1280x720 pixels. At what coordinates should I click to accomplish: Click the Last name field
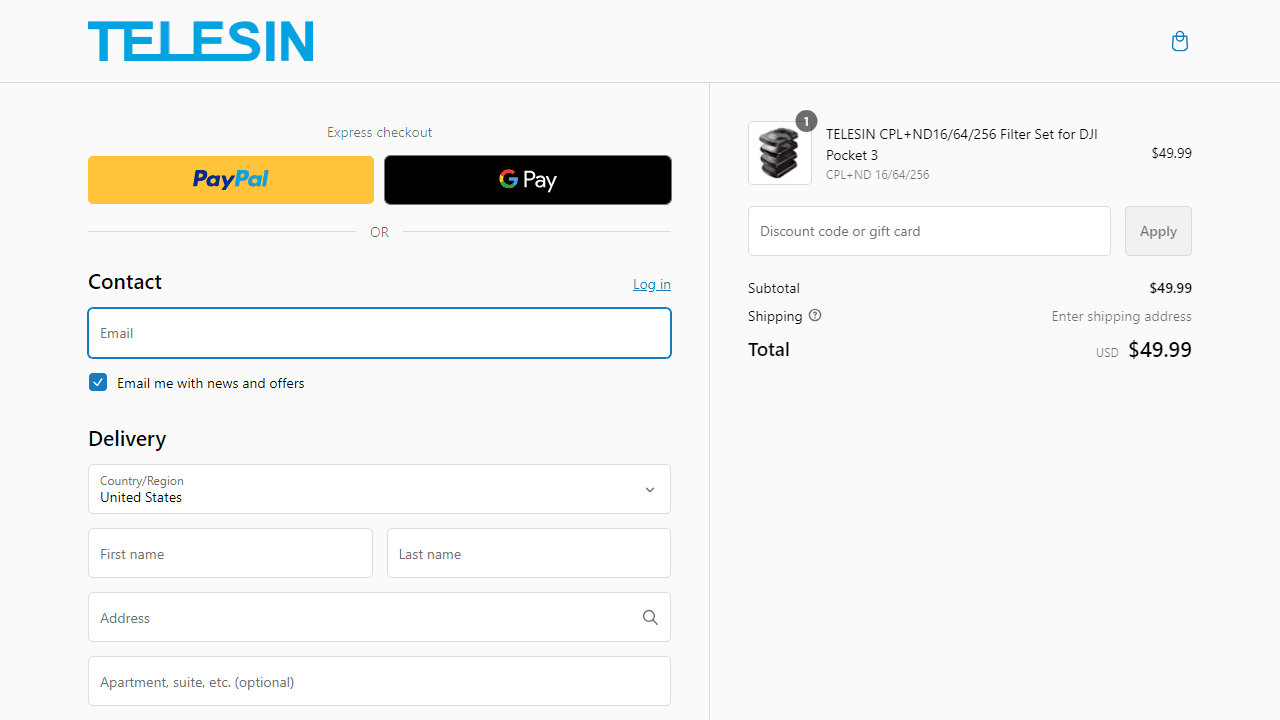(528, 553)
